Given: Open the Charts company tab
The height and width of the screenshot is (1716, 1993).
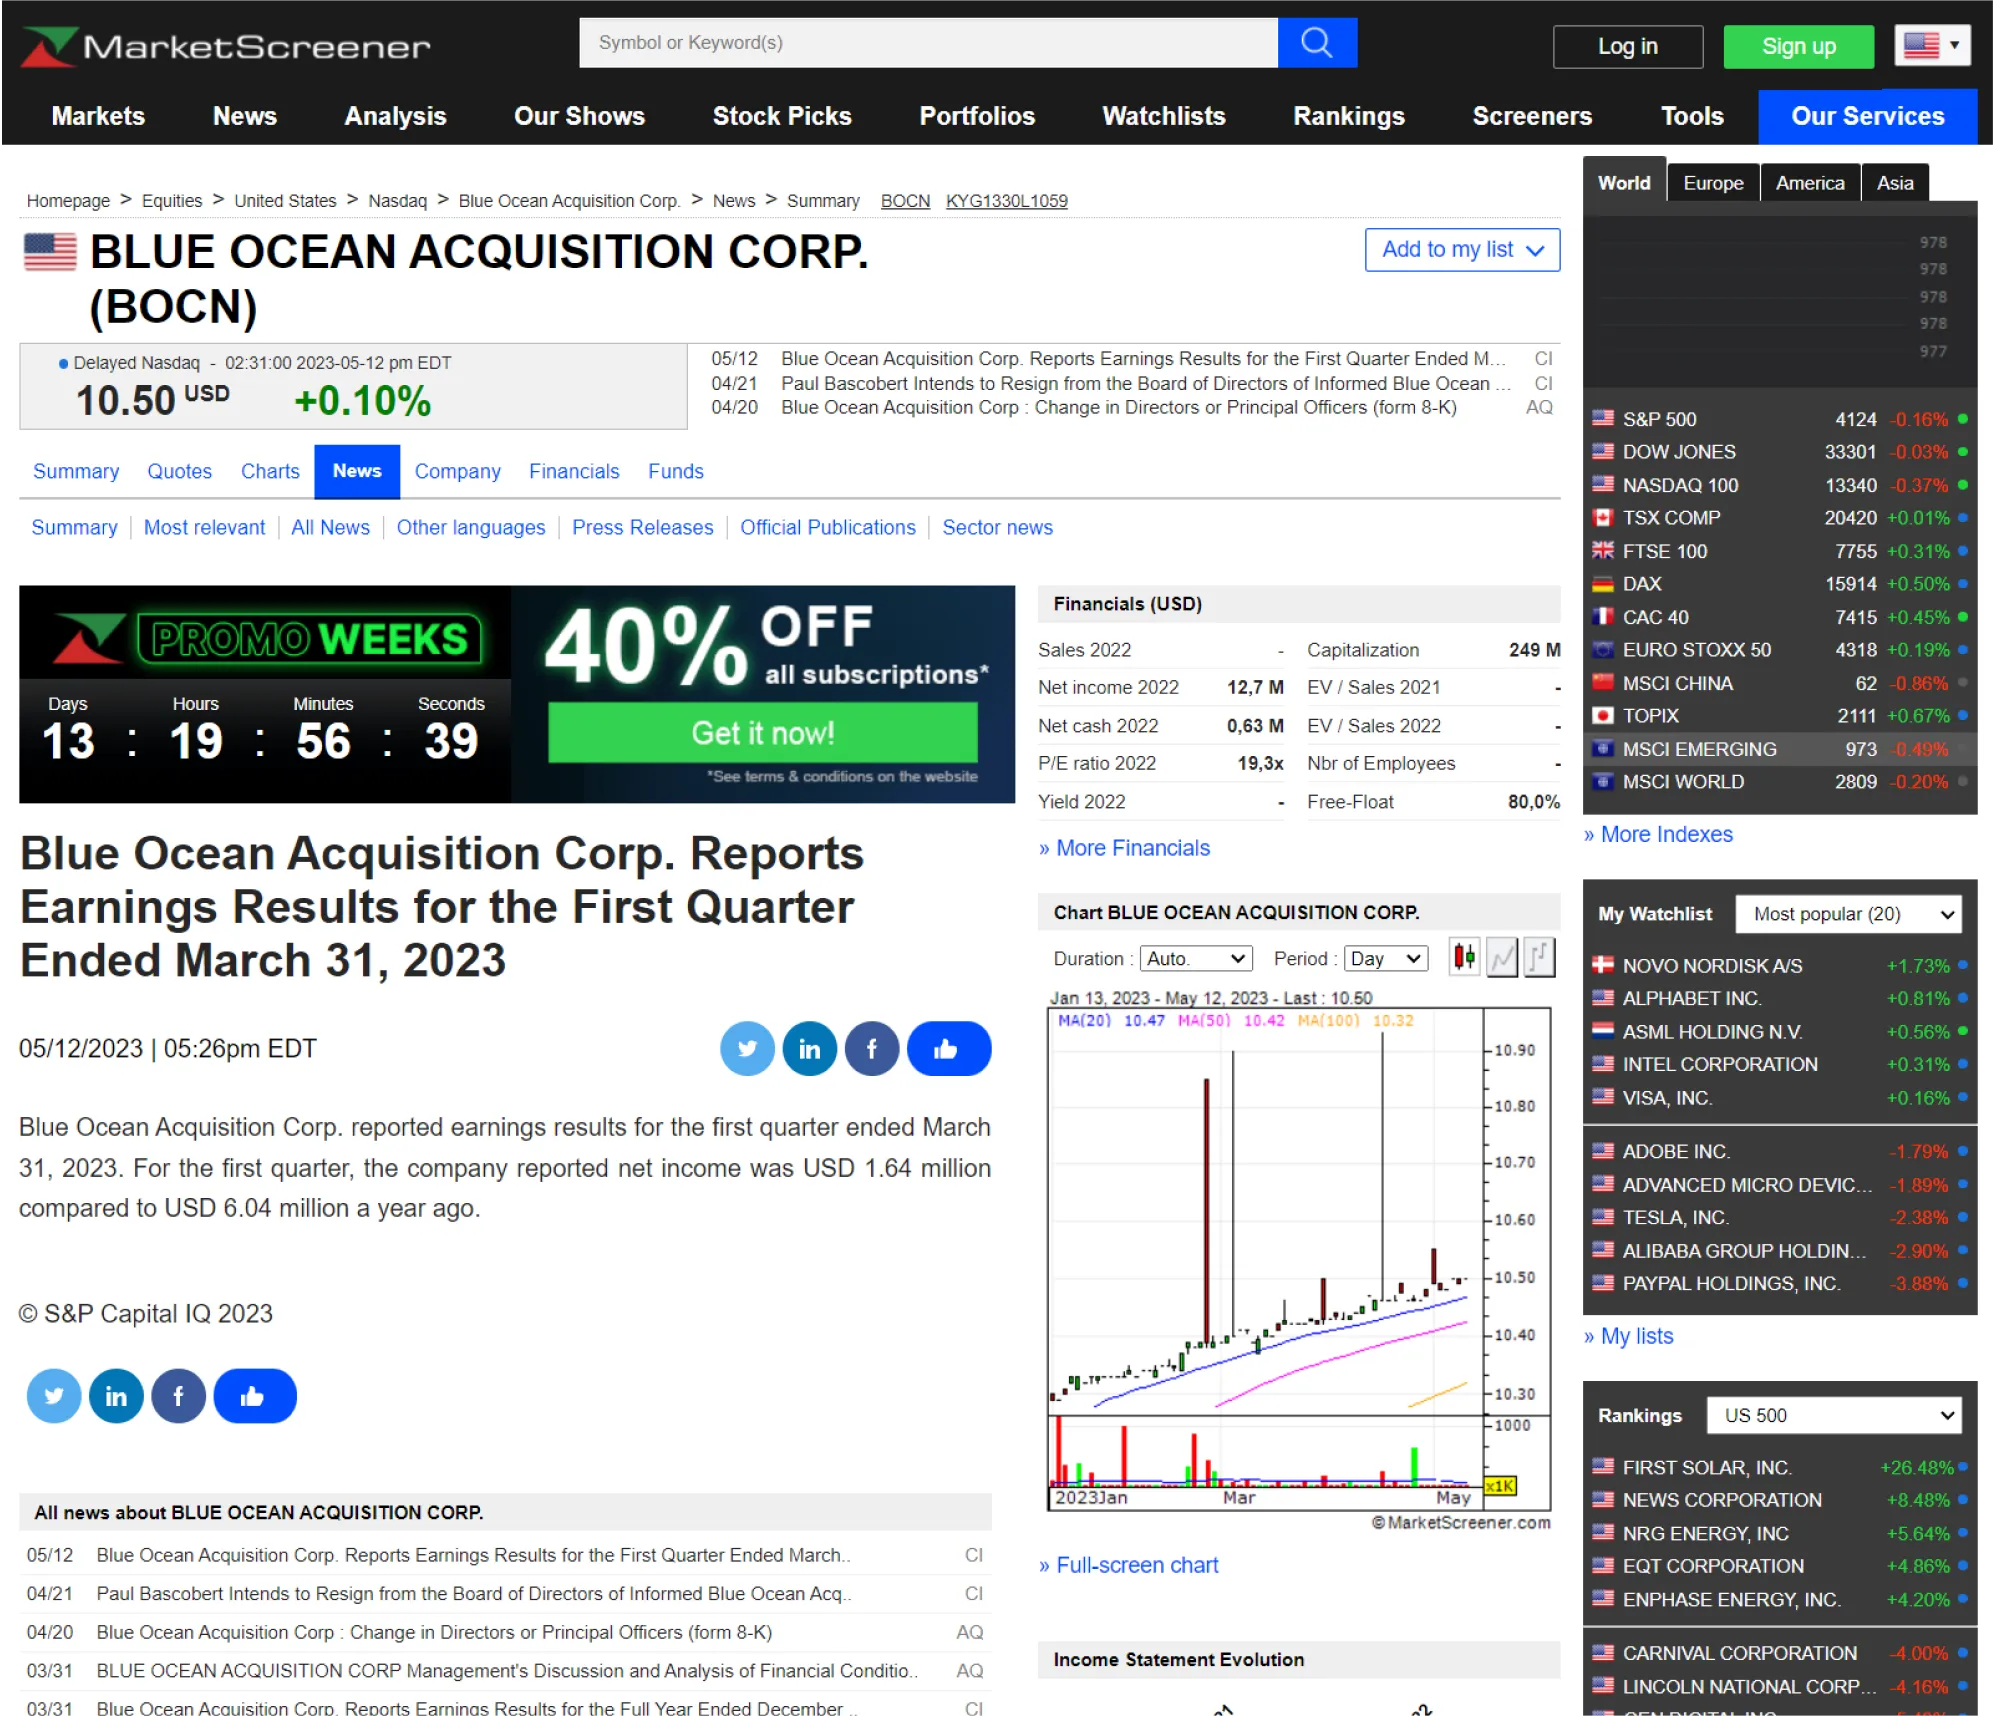Looking at the screenshot, I should click(270, 471).
